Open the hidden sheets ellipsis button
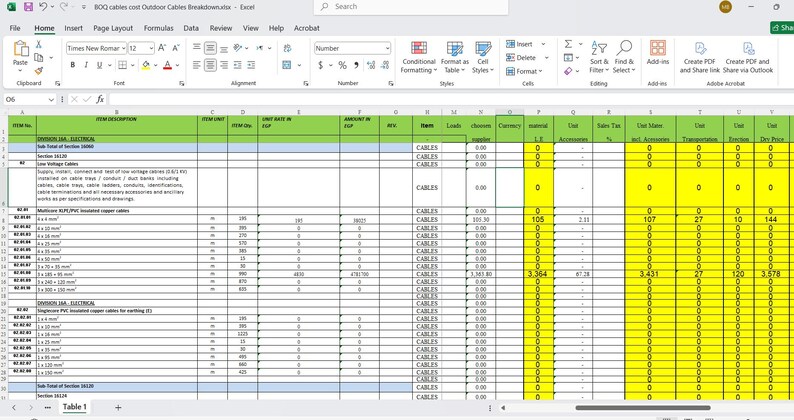The image size is (794, 420). click(48, 407)
